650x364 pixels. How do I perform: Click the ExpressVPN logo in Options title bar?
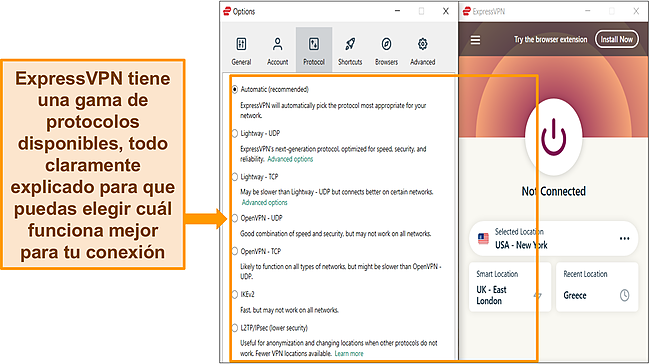point(227,11)
